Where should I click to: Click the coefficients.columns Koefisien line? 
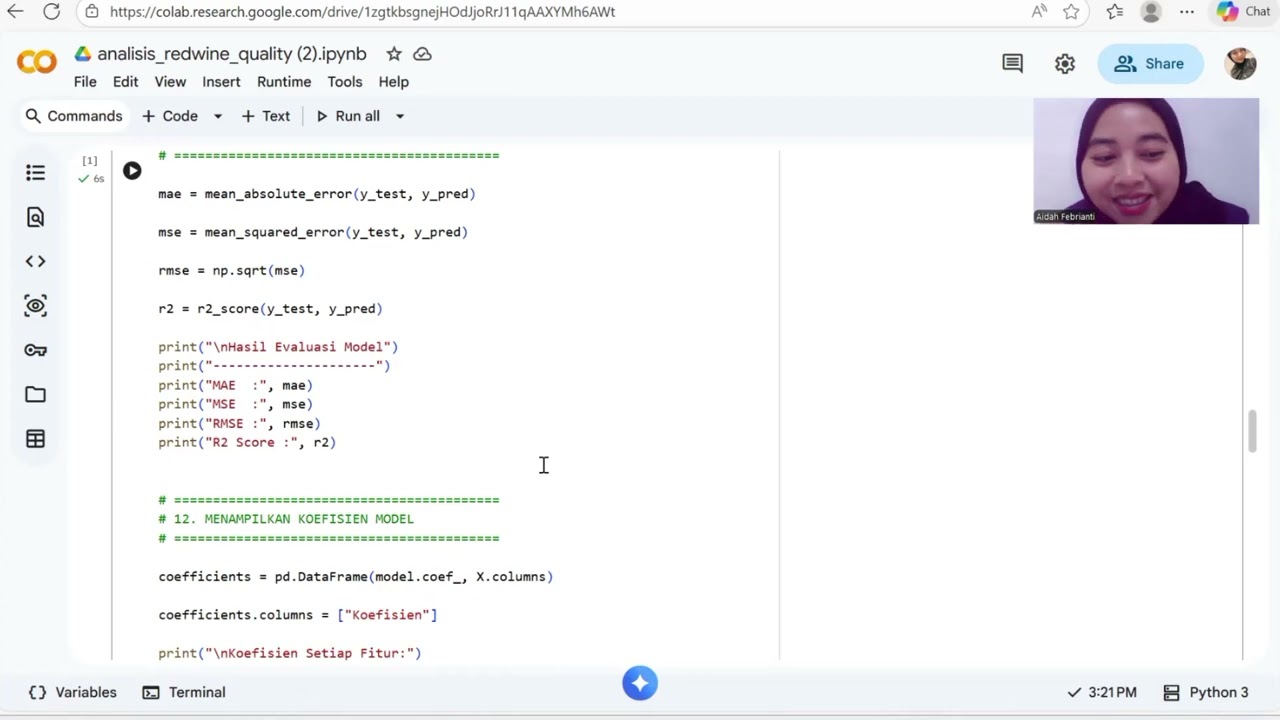coord(297,615)
